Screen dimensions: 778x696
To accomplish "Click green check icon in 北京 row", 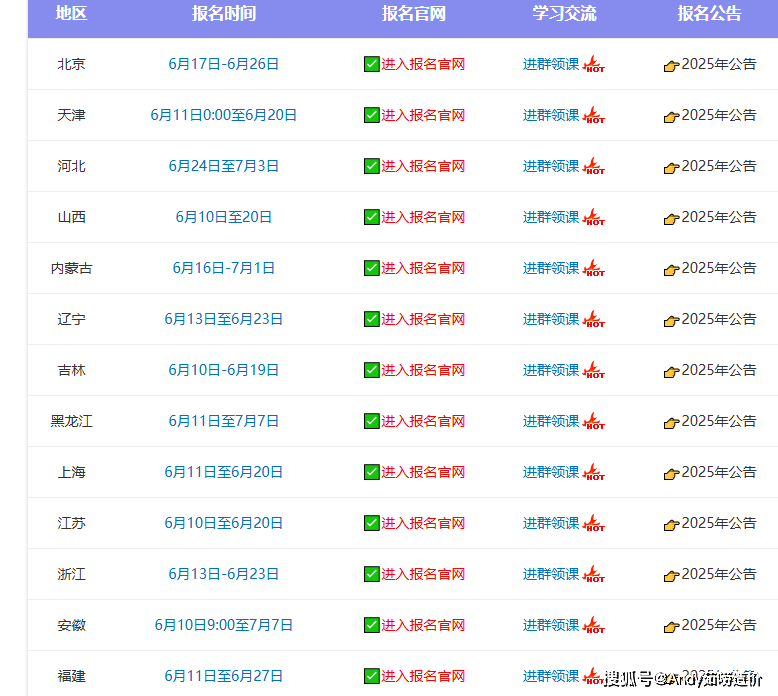I will (372, 64).
